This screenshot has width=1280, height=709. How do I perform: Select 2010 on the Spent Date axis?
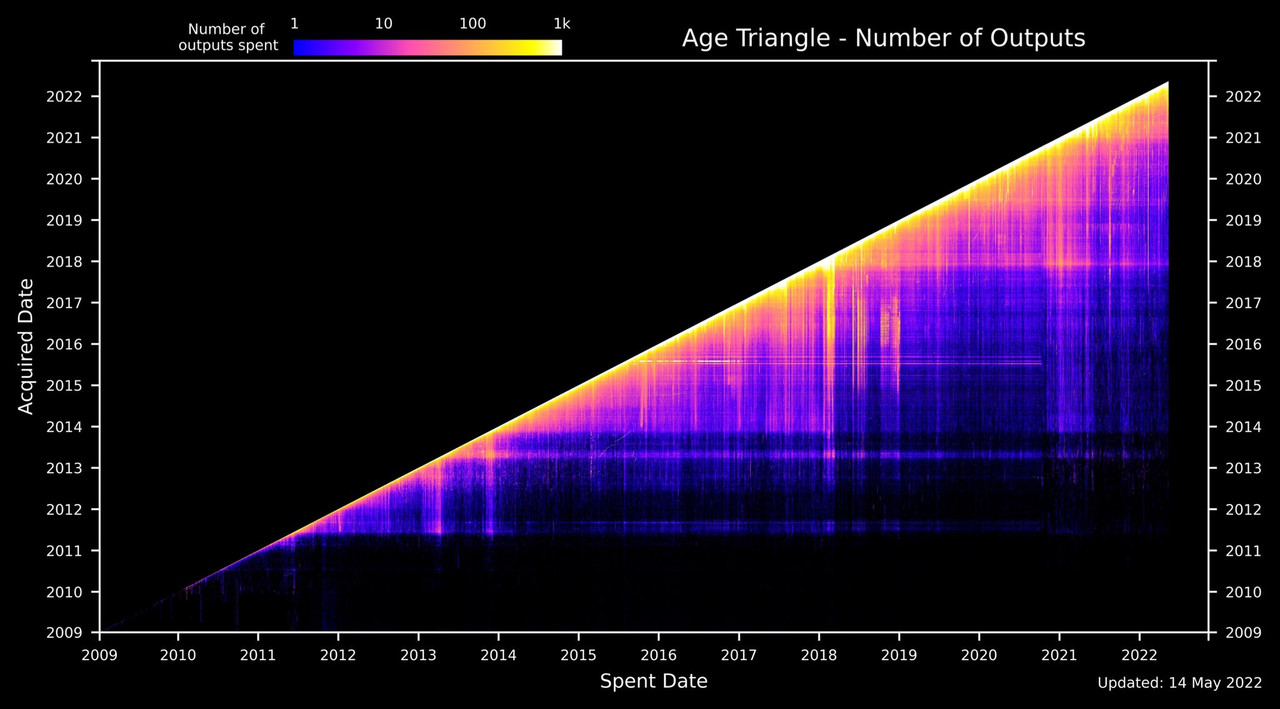[x=178, y=654]
